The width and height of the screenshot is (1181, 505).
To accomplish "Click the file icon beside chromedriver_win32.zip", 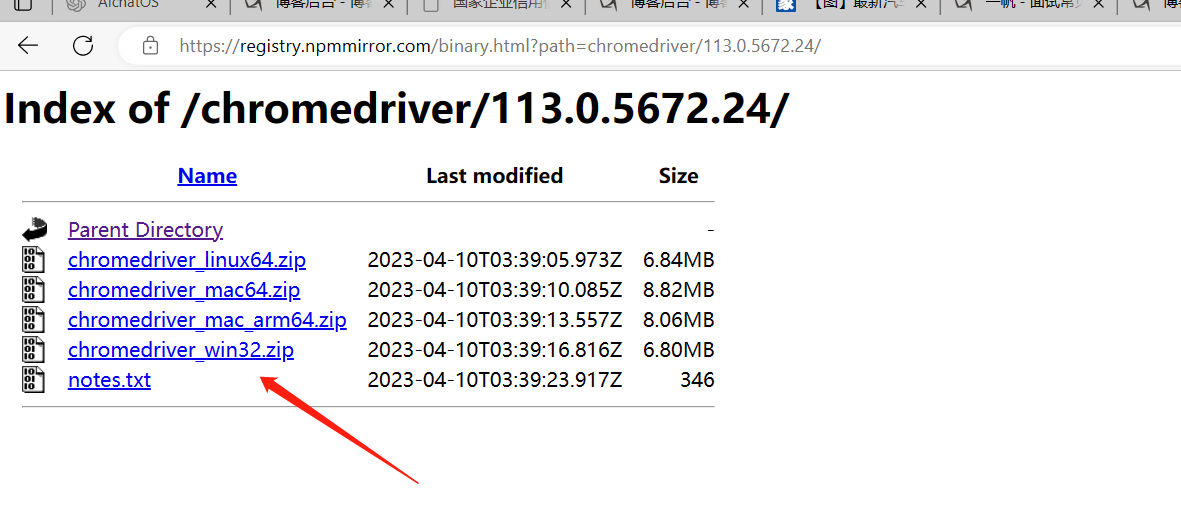I will pos(34,350).
